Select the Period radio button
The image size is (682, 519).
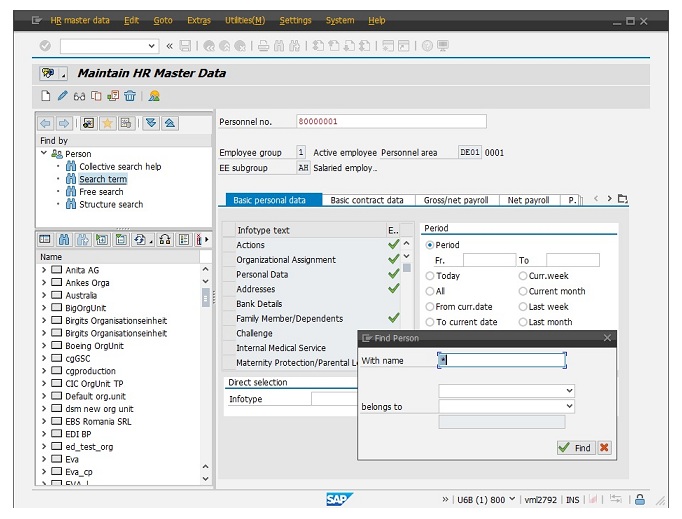tap(430, 245)
